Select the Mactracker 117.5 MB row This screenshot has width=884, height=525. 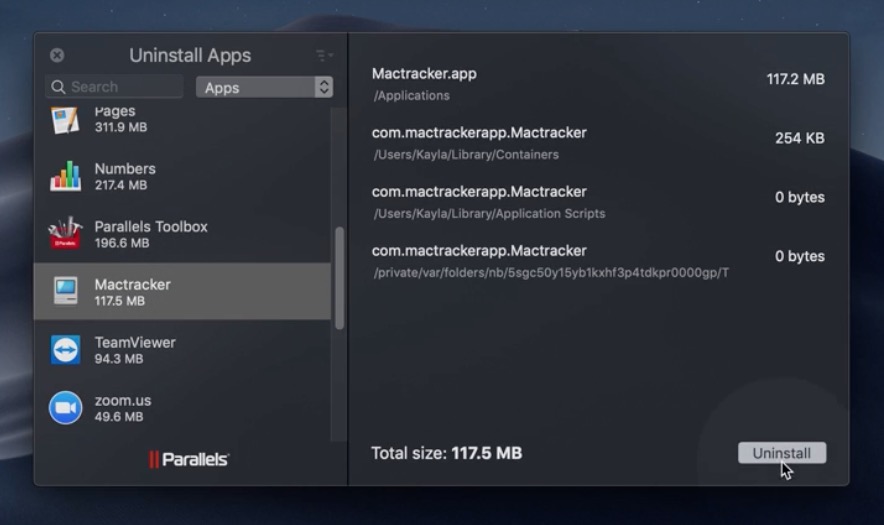point(182,292)
